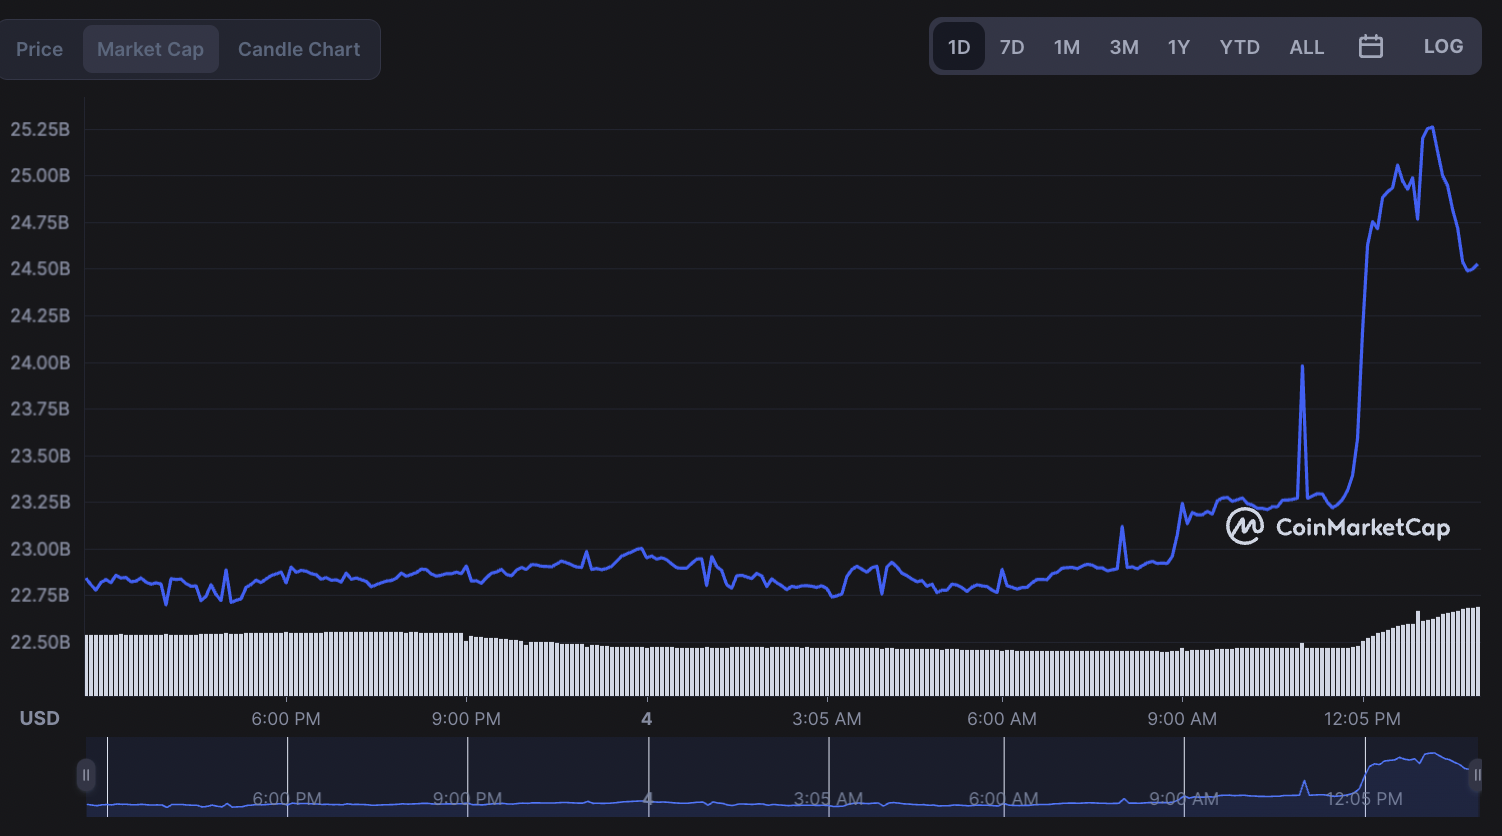Click the mini navigator chart peak
Image resolution: width=1502 pixels, height=836 pixels.
[1434, 754]
